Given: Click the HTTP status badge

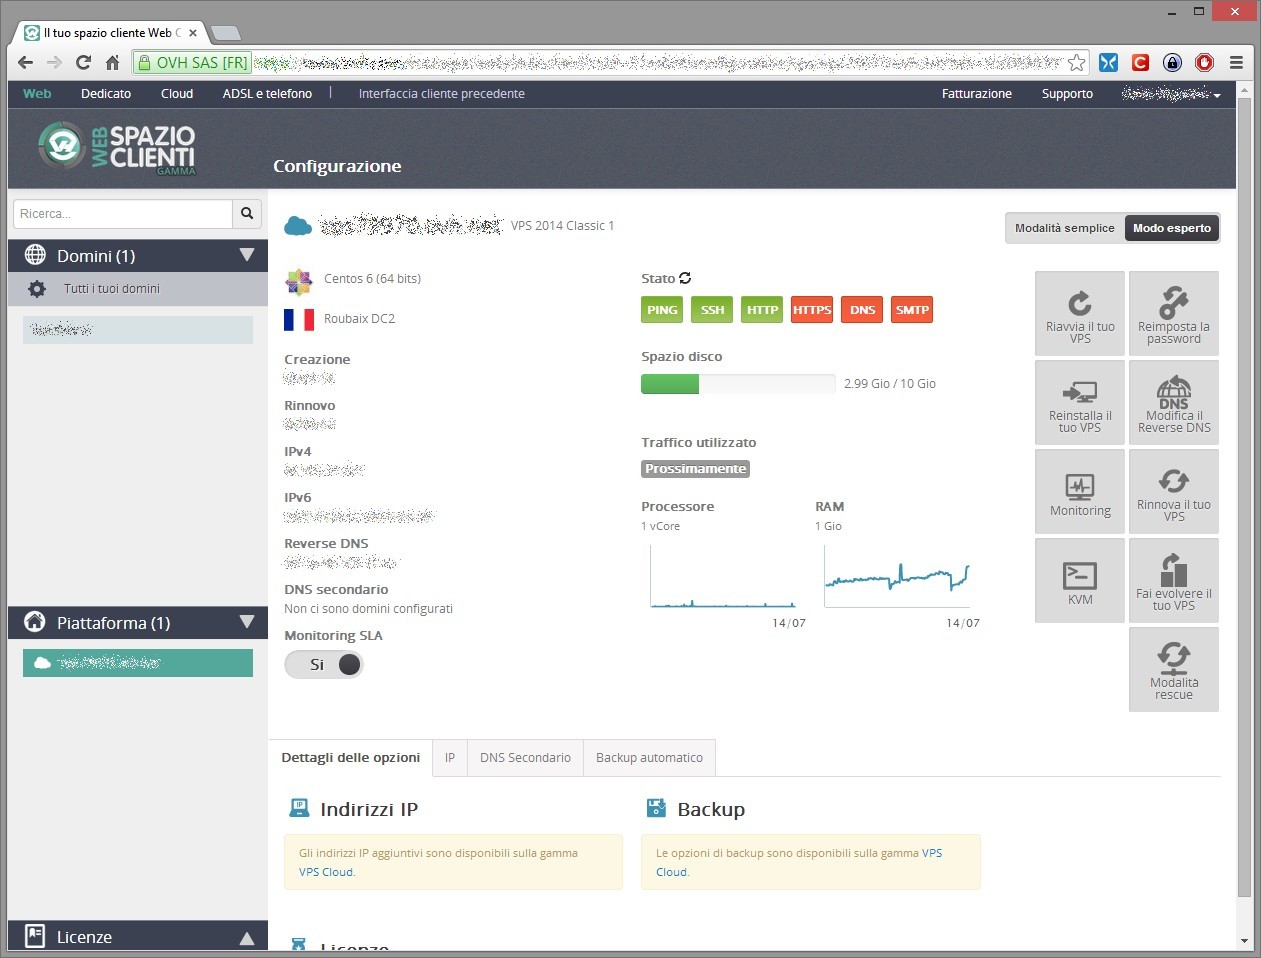Looking at the screenshot, I should pos(762,310).
